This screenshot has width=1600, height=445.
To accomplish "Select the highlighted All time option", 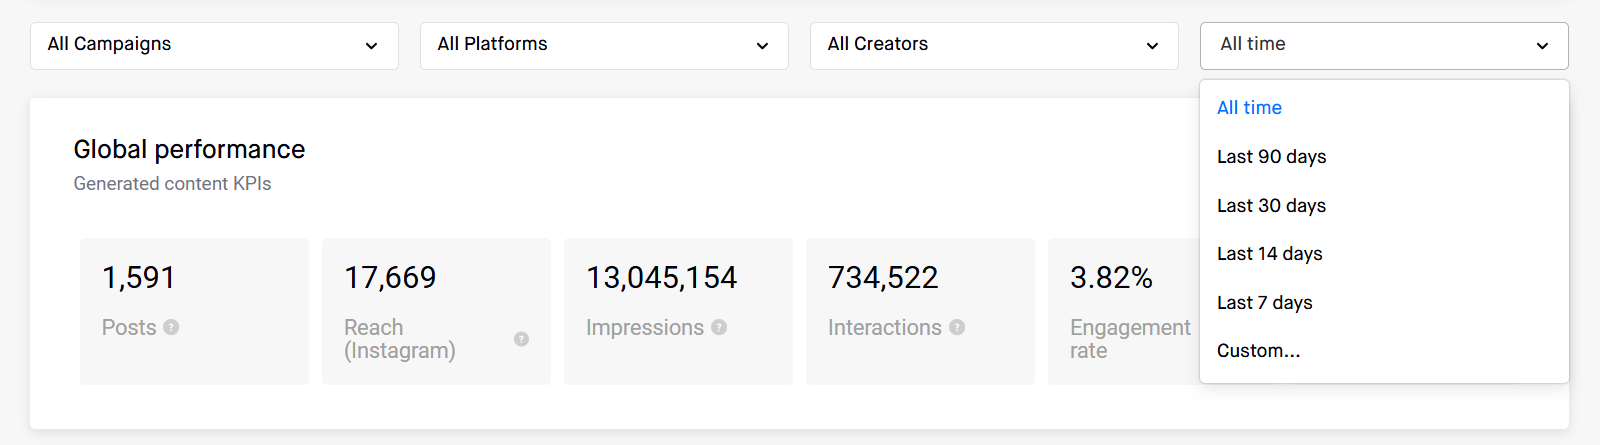I will click(x=1250, y=108).
